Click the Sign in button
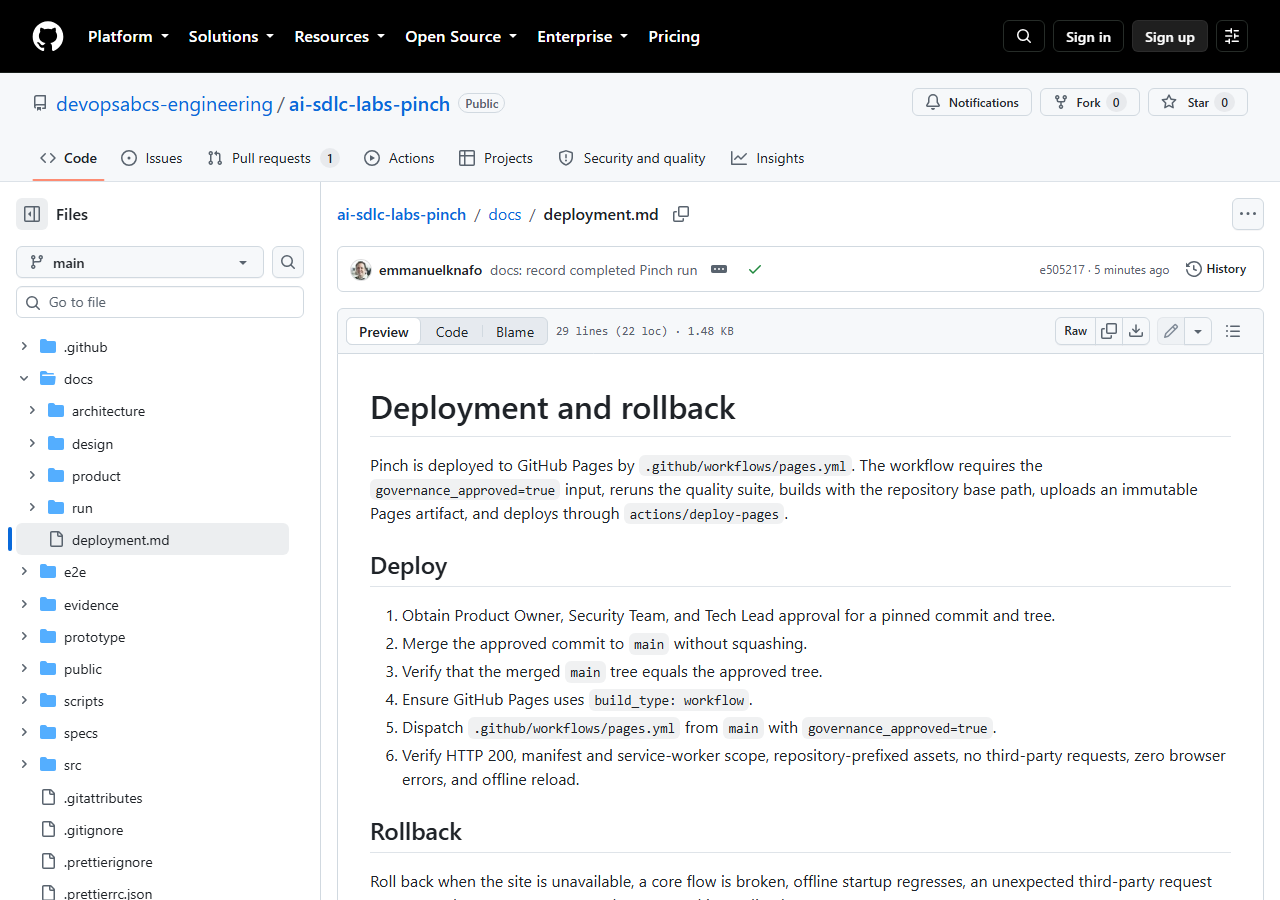The width and height of the screenshot is (1280, 900). [x=1088, y=36]
